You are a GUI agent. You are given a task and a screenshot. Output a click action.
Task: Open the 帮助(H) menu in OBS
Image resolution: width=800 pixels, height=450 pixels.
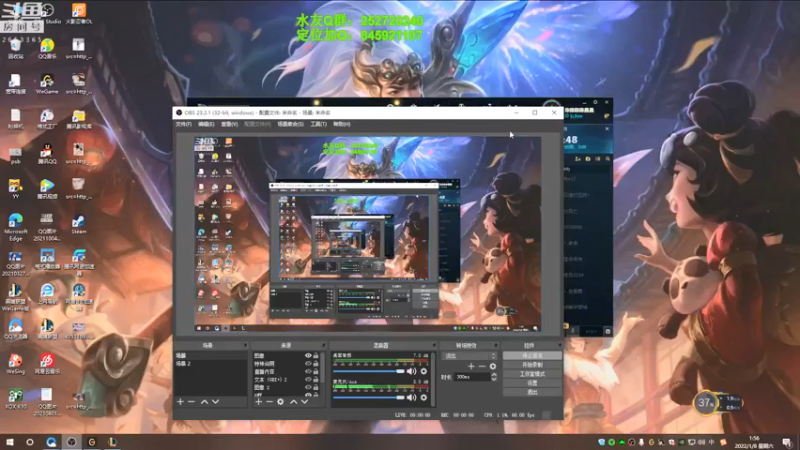tap(342, 124)
